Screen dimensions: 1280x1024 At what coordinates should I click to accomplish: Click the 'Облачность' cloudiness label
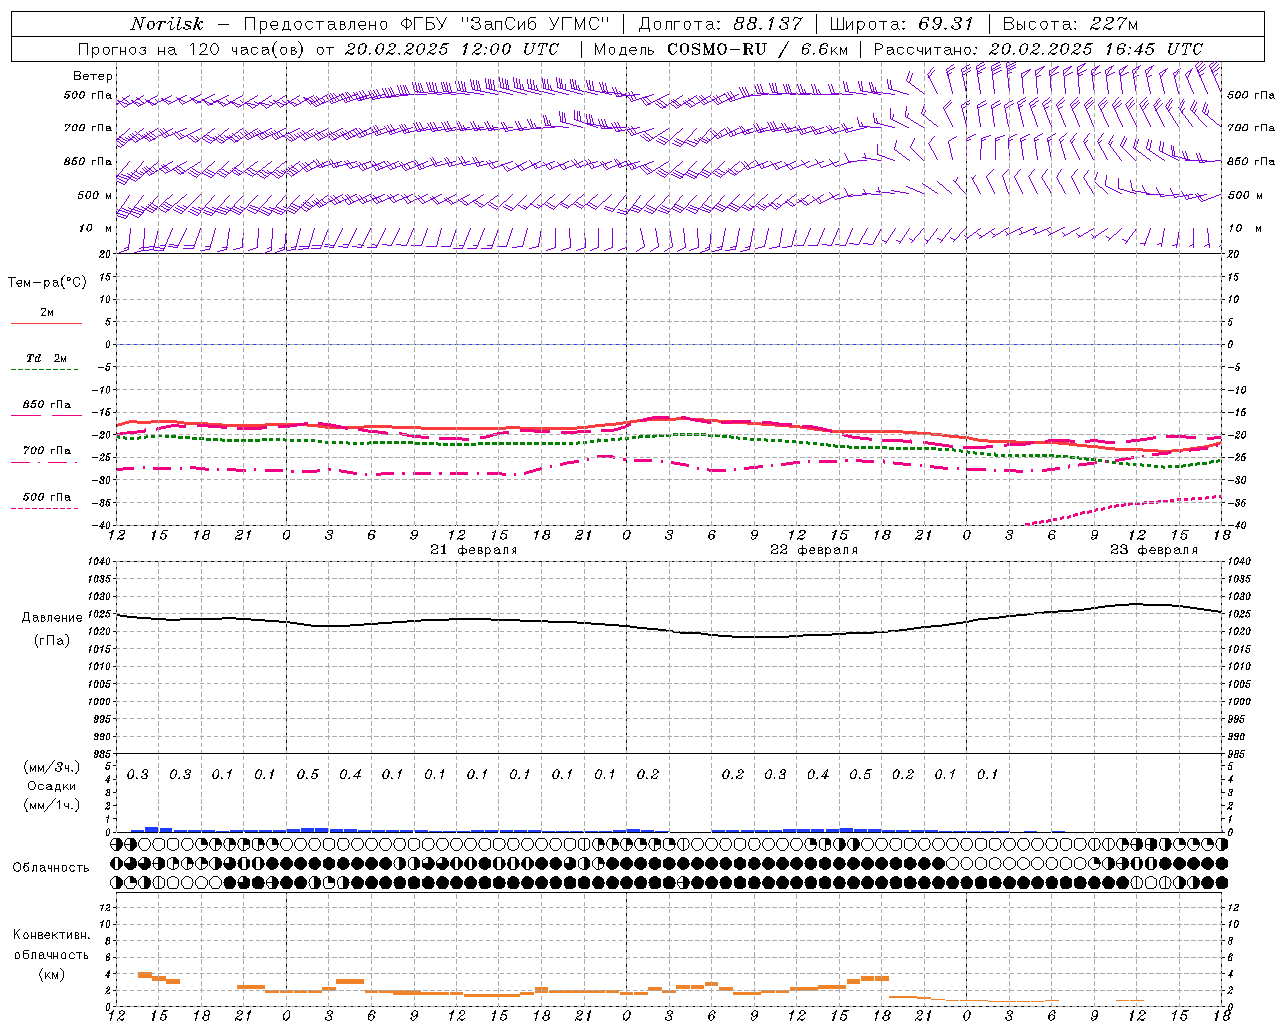tap(51, 868)
